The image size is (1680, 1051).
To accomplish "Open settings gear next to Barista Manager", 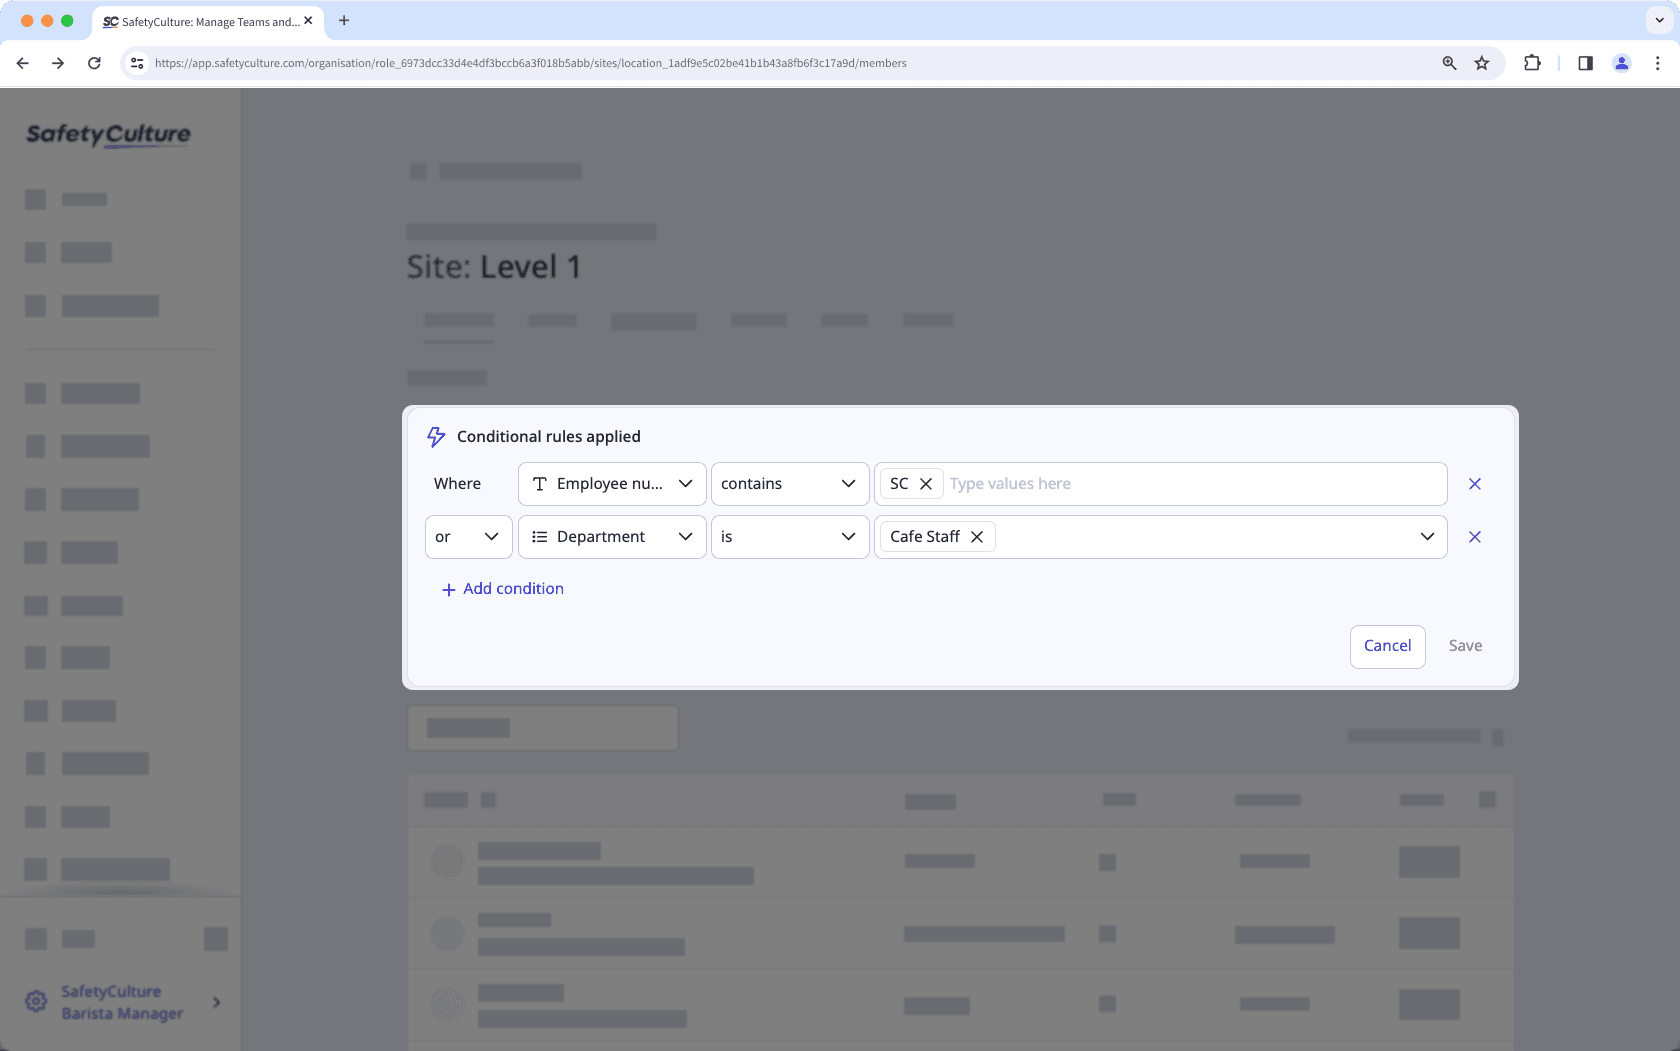I will 36,1001.
